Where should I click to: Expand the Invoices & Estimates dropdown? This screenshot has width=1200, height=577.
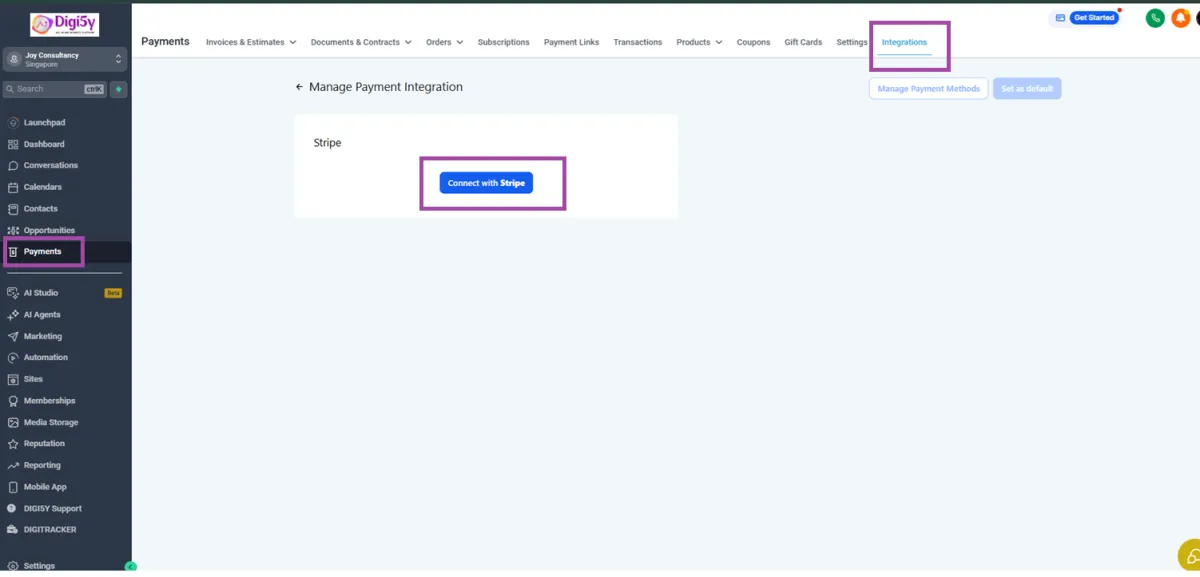(x=251, y=42)
